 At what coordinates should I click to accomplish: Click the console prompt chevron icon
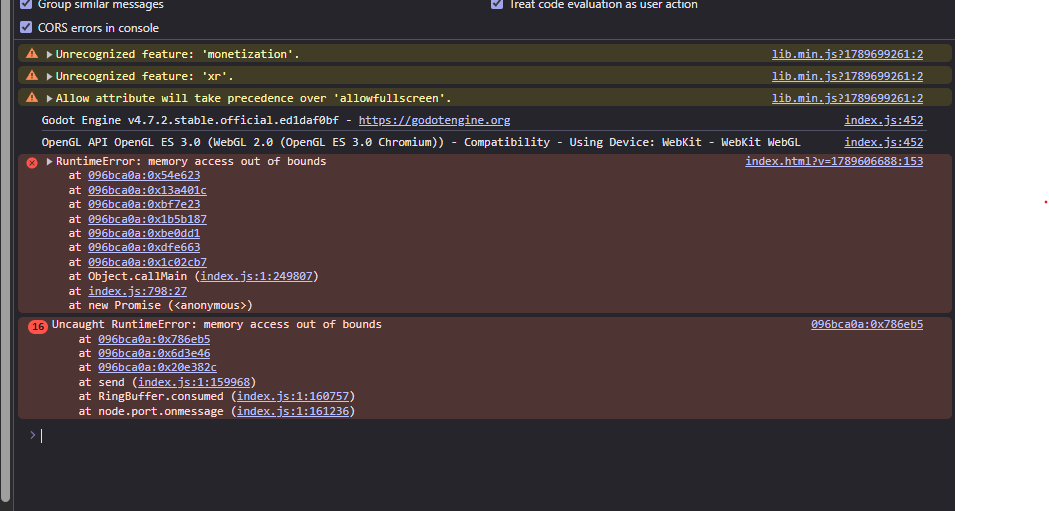tap(32, 435)
